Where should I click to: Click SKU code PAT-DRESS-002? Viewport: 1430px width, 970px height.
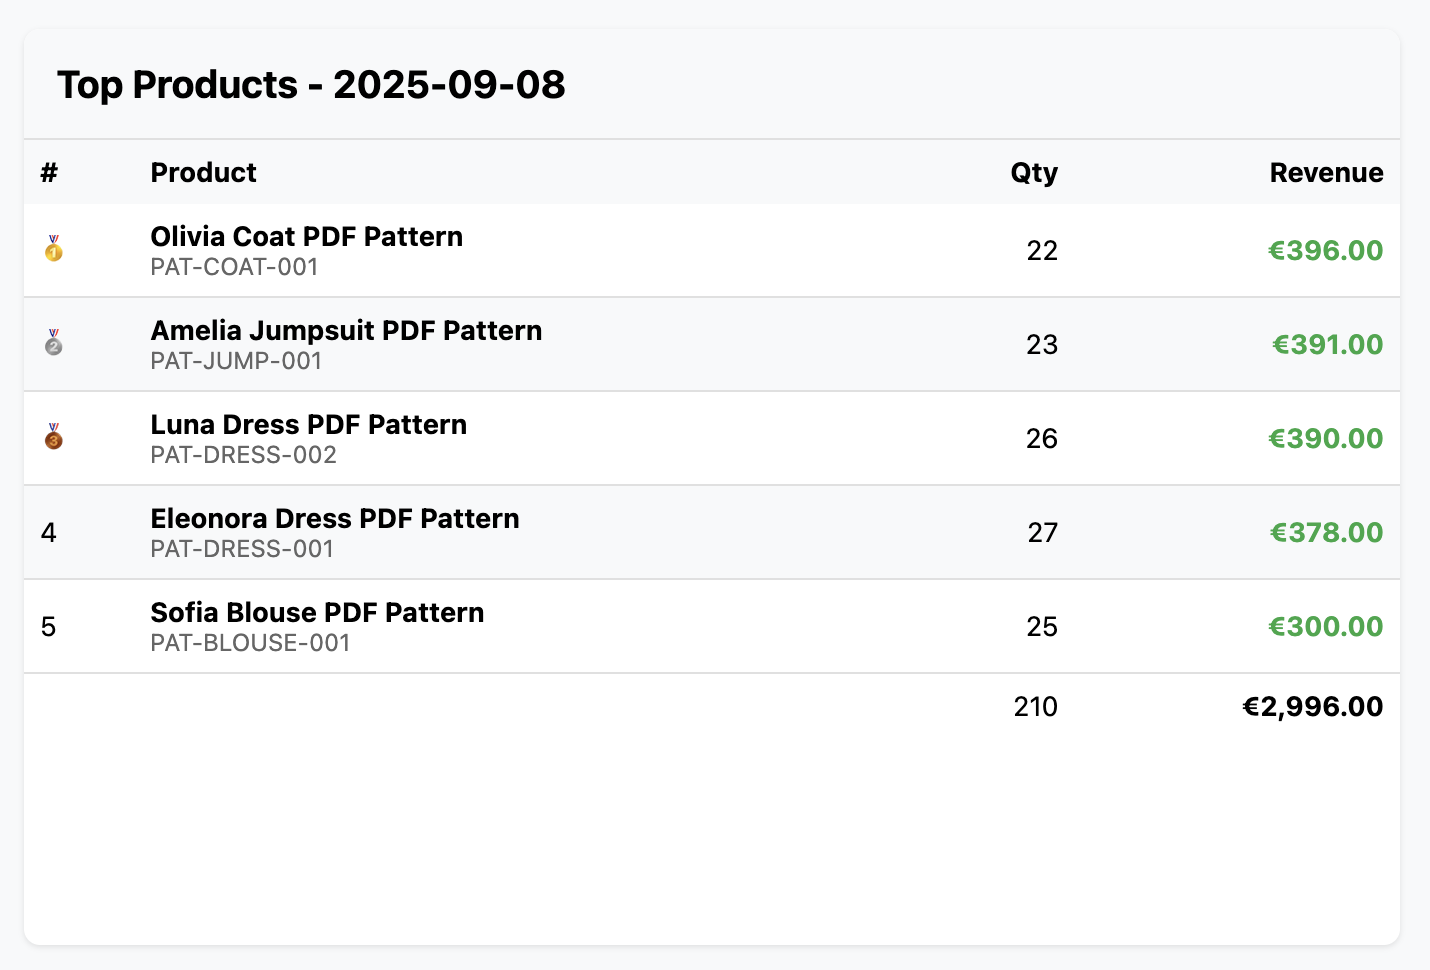243,456
